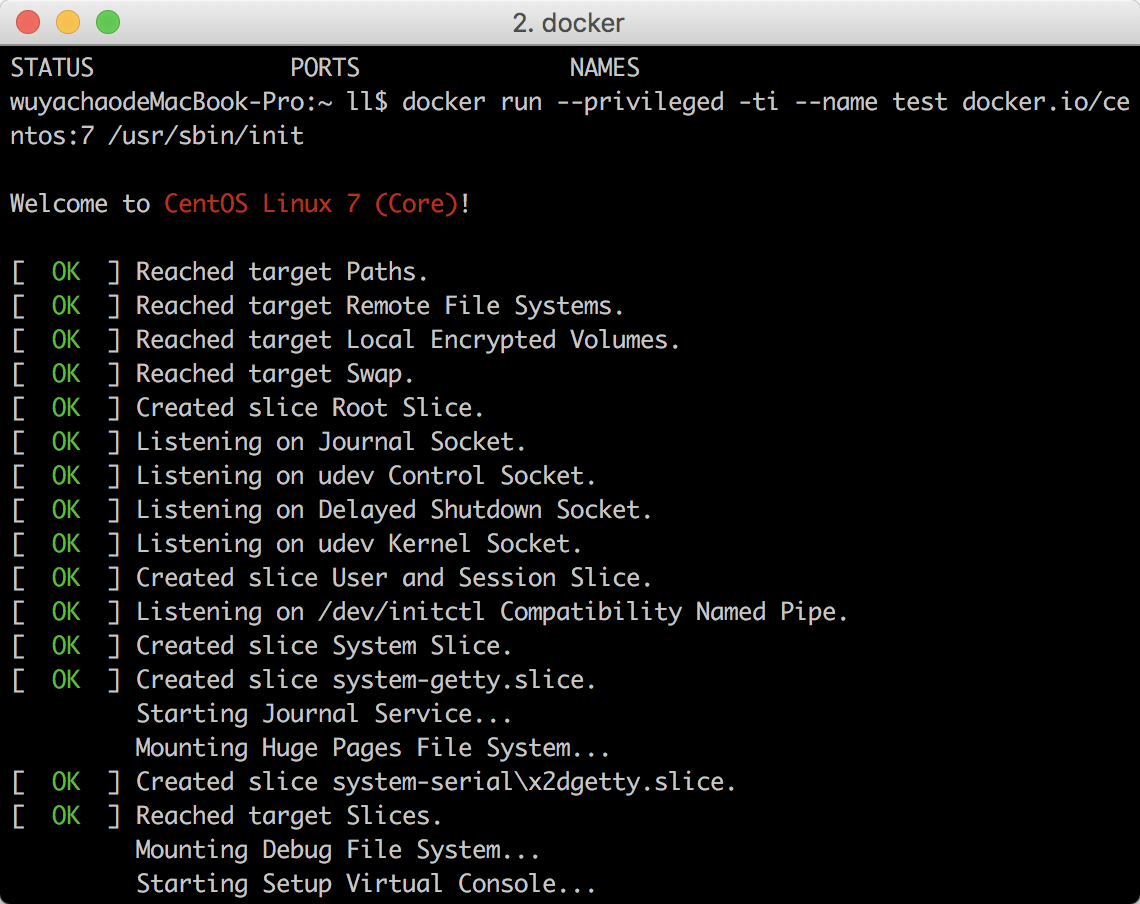Click the green OK beside 'Created slice System Slice'
The height and width of the screenshot is (904, 1140).
coord(66,647)
